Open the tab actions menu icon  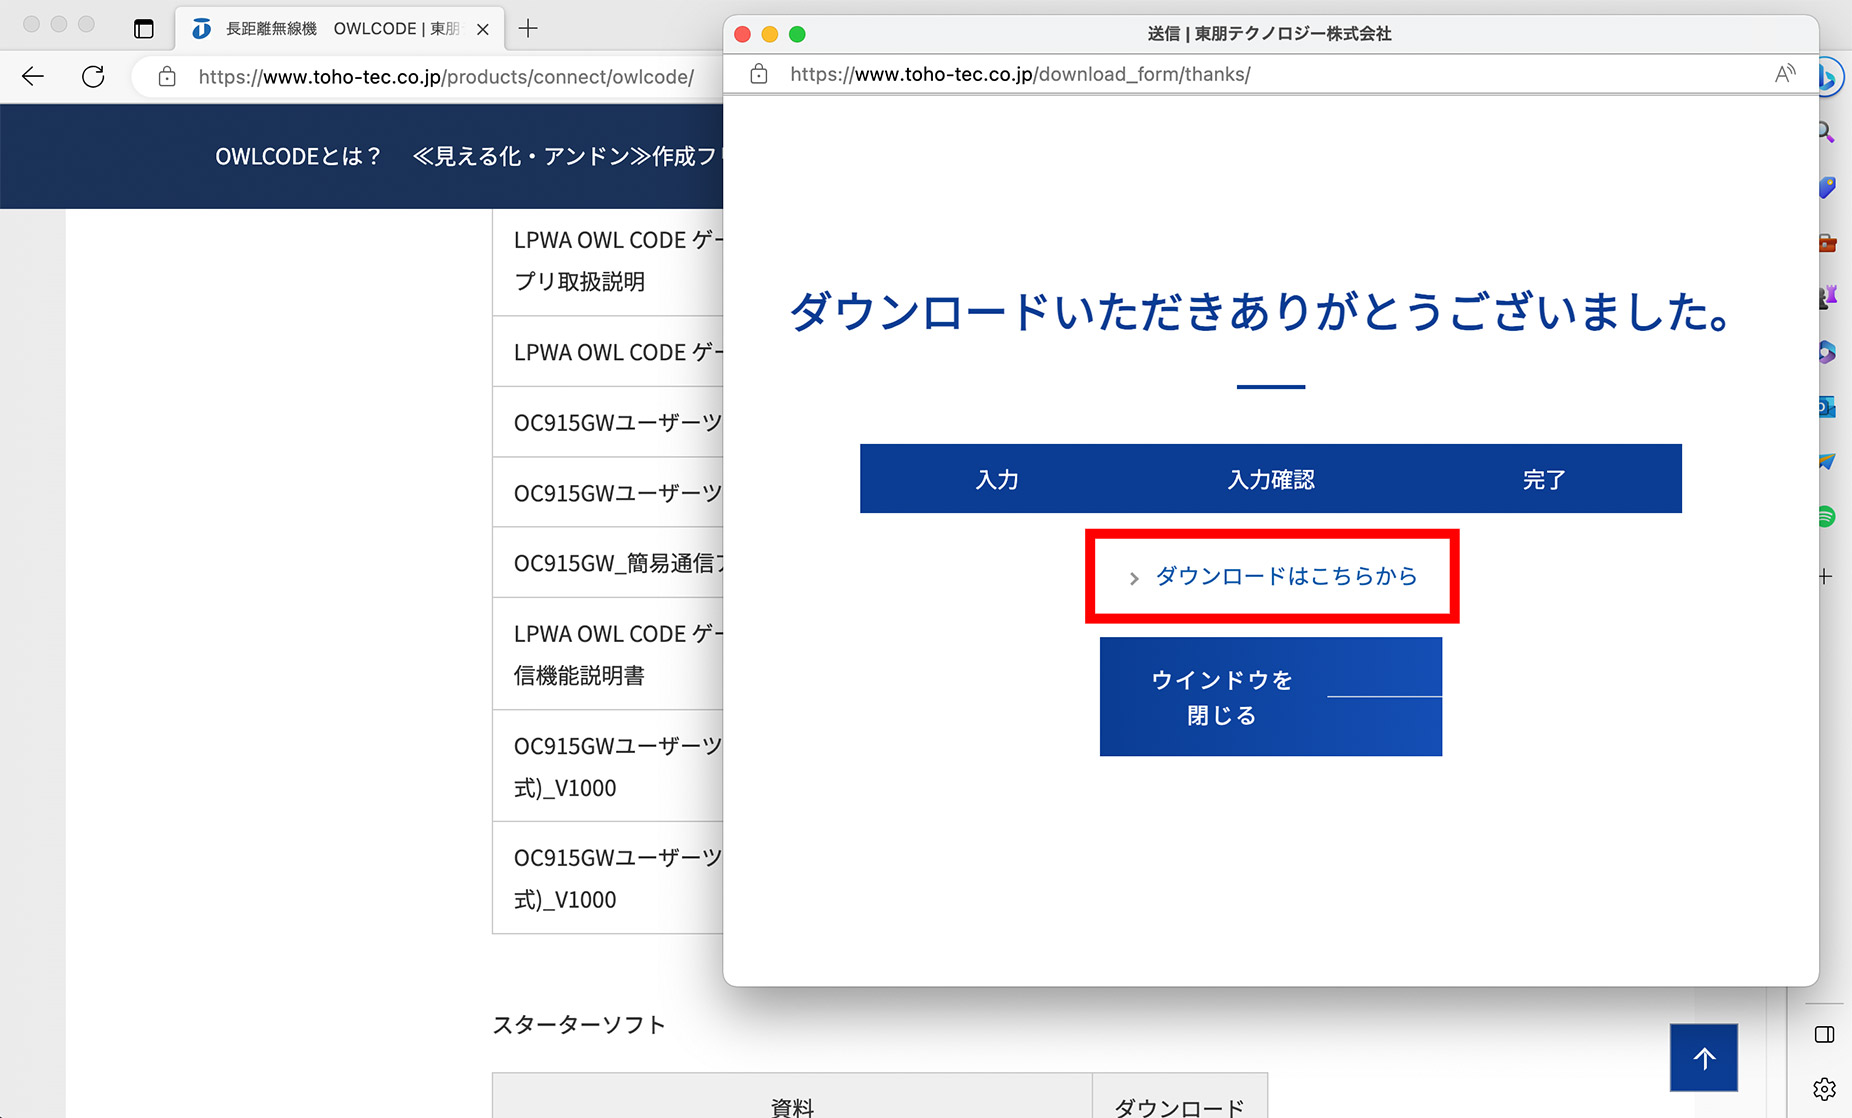144,29
